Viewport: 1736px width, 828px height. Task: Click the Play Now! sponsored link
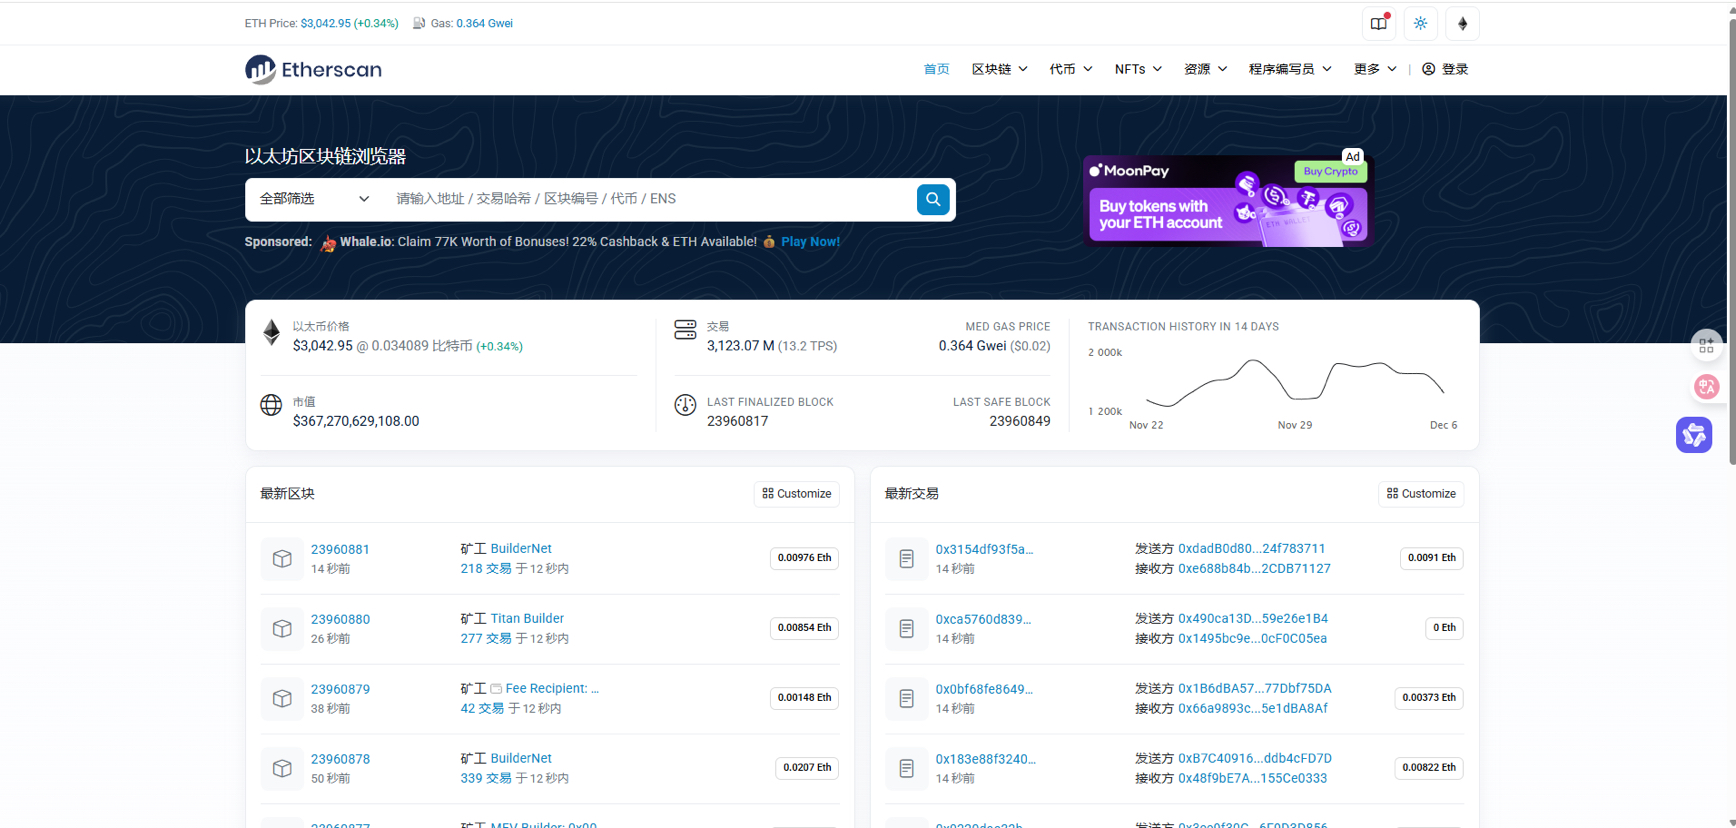[x=810, y=242]
